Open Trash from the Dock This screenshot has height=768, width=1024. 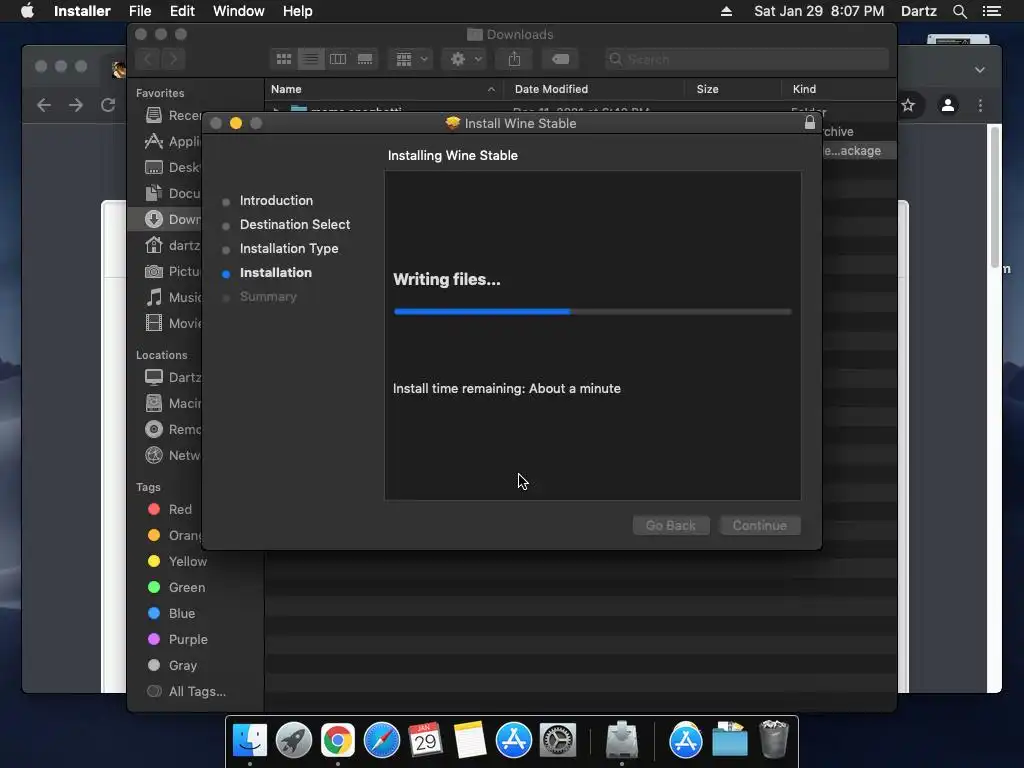[x=774, y=739]
